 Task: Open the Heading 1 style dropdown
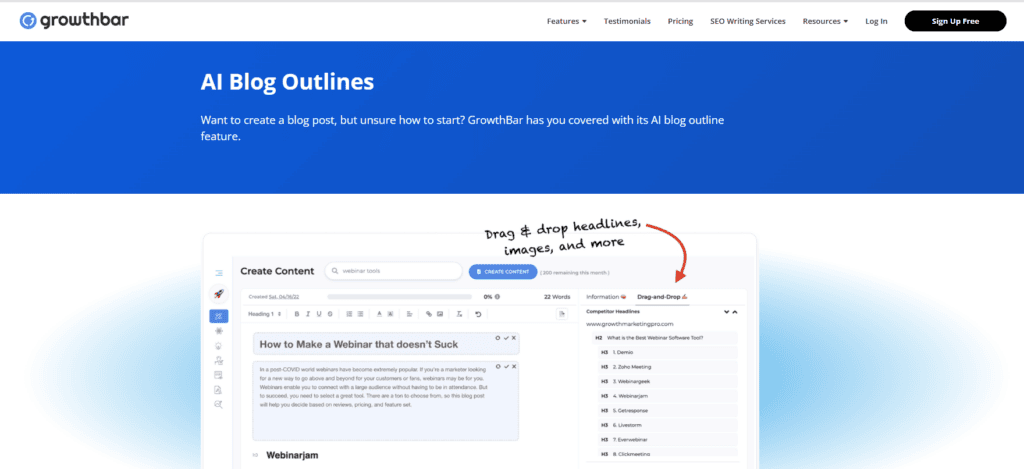pyautogui.click(x=264, y=314)
